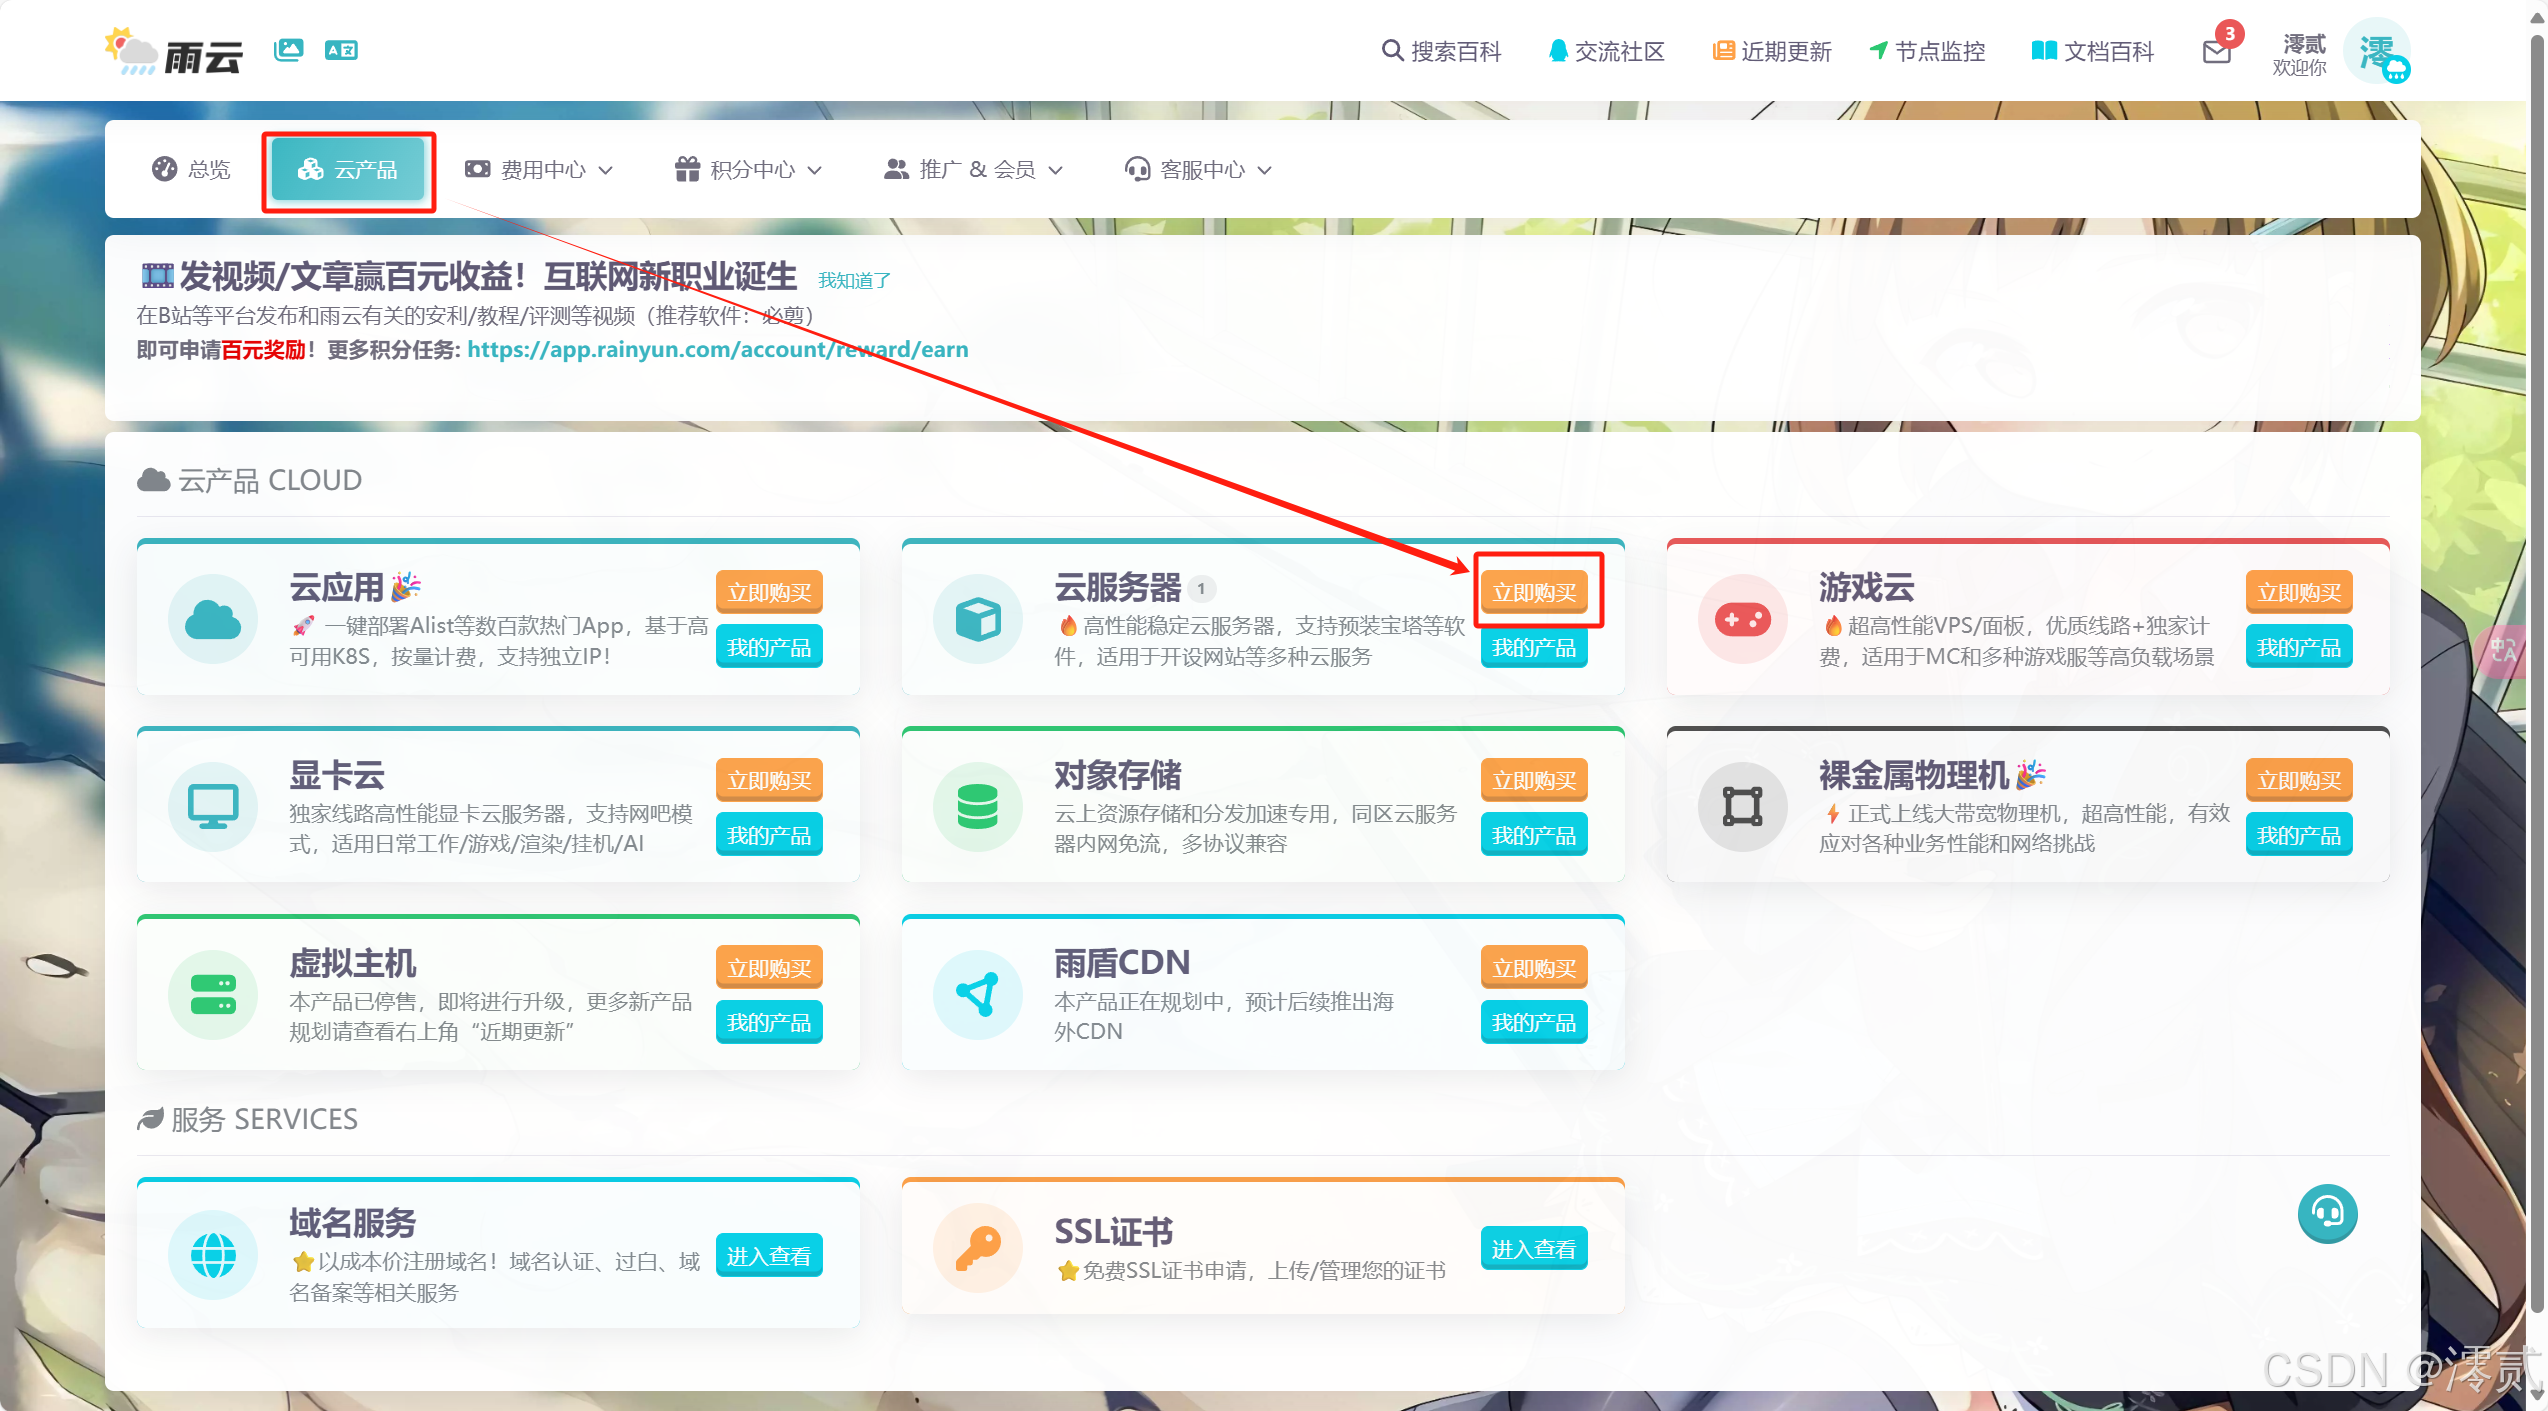
Task: Open the rainyun reward earn link
Action: pos(718,349)
